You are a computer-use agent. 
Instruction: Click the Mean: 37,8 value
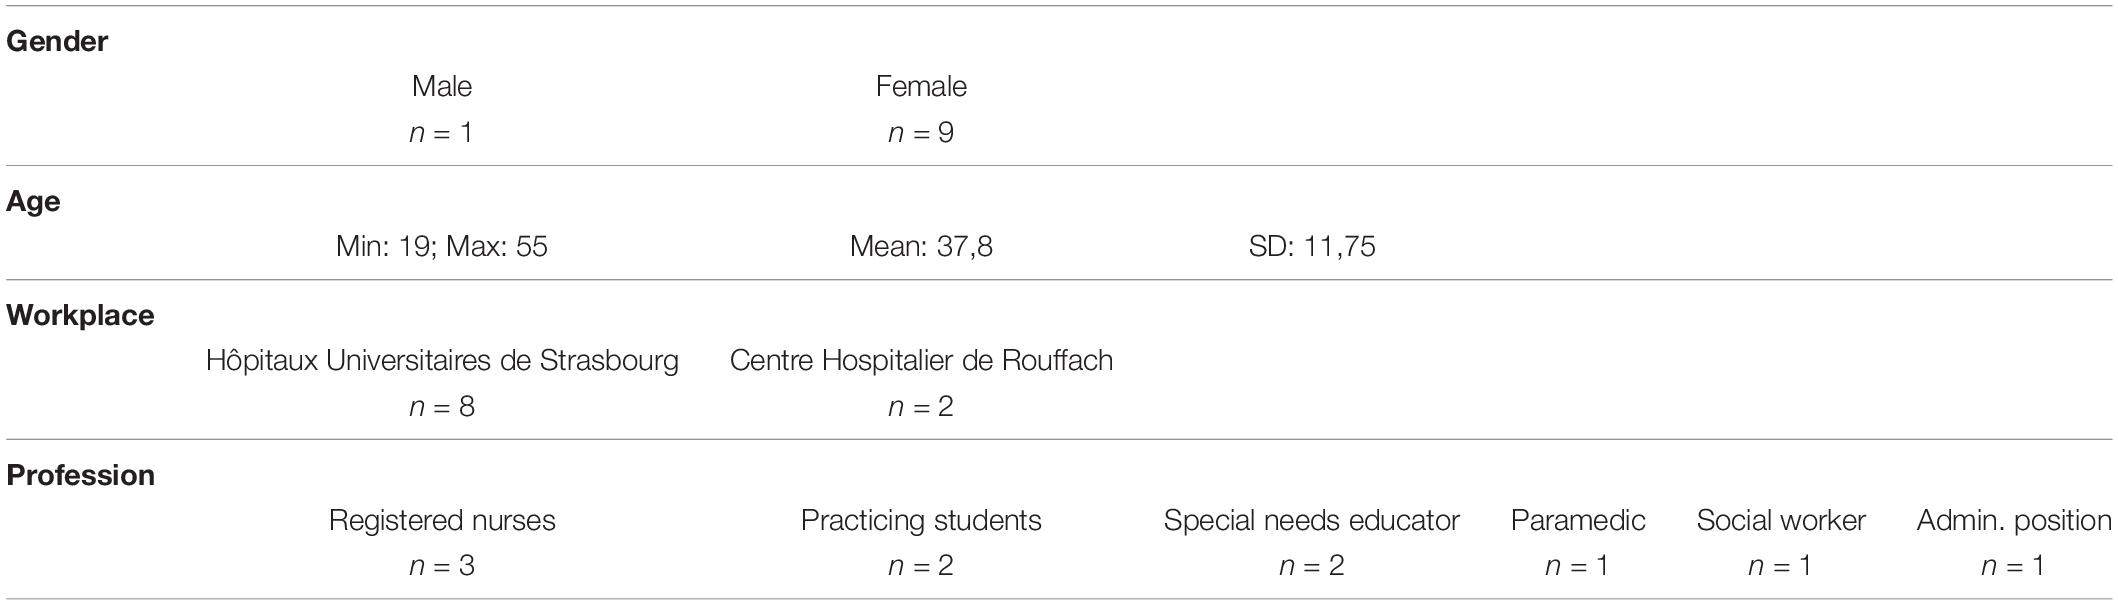coord(921,246)
